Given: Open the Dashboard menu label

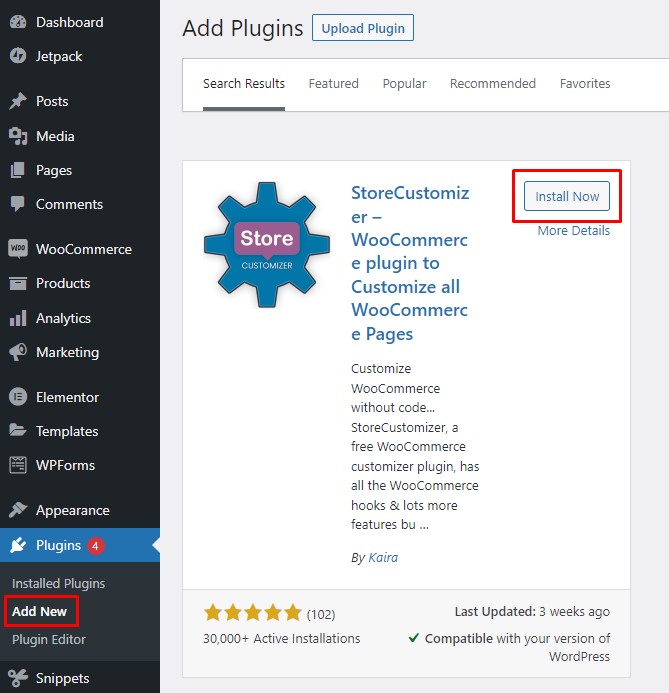Looking at the screenshot, I should [x=70, y=22].
